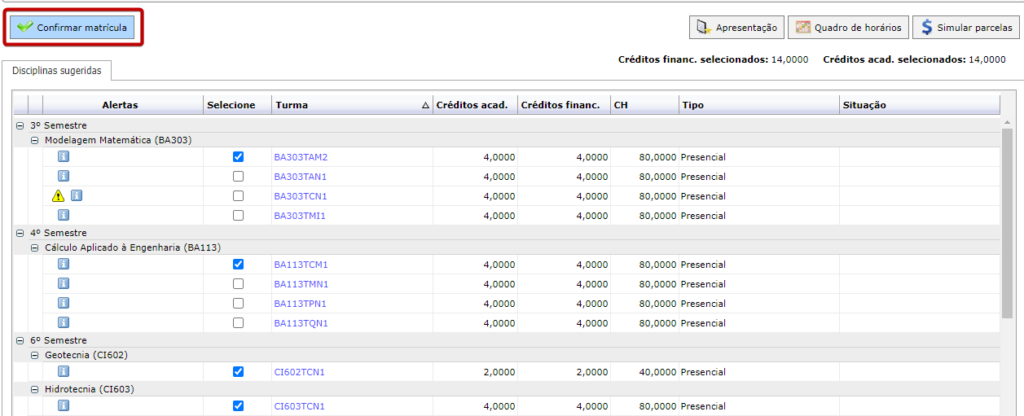Click the yellow warning icon for BA303TCN1

[x=59, y=196]
